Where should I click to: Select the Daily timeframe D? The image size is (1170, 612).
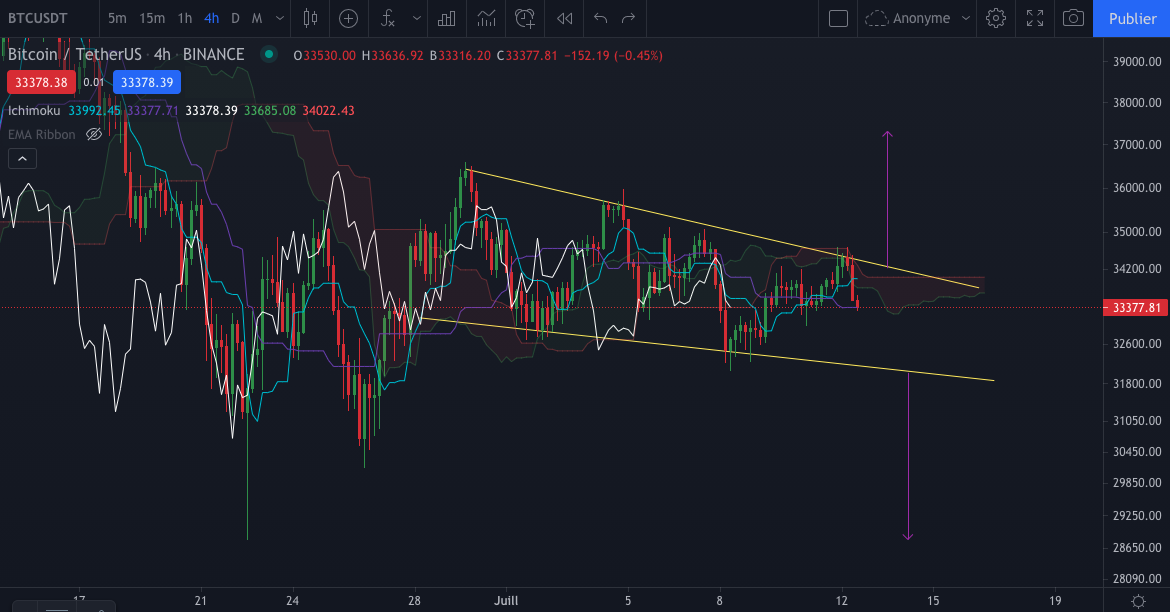point(235,18)
